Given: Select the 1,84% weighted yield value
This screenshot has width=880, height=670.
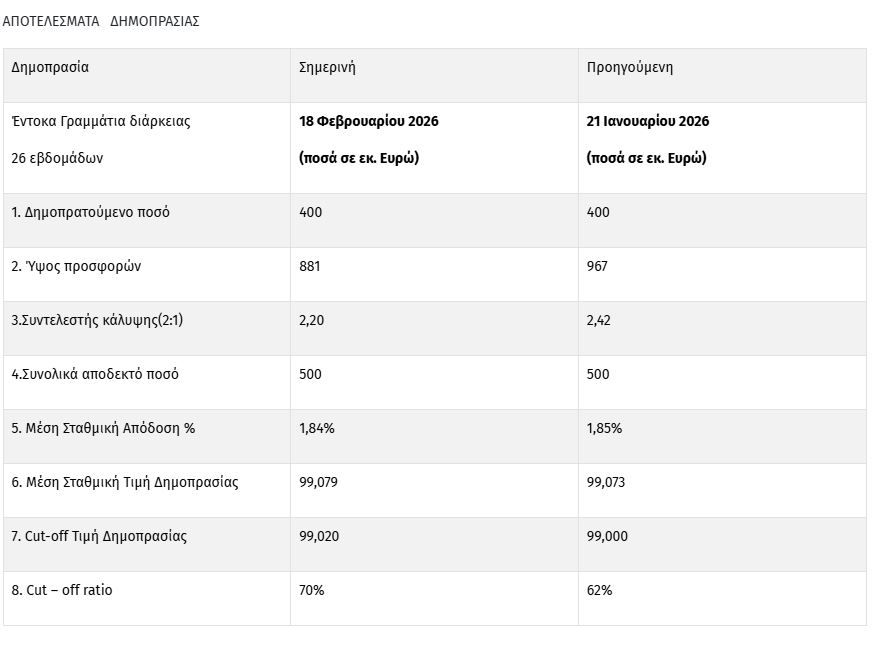Looking at the screenshot, I should 317,428.
